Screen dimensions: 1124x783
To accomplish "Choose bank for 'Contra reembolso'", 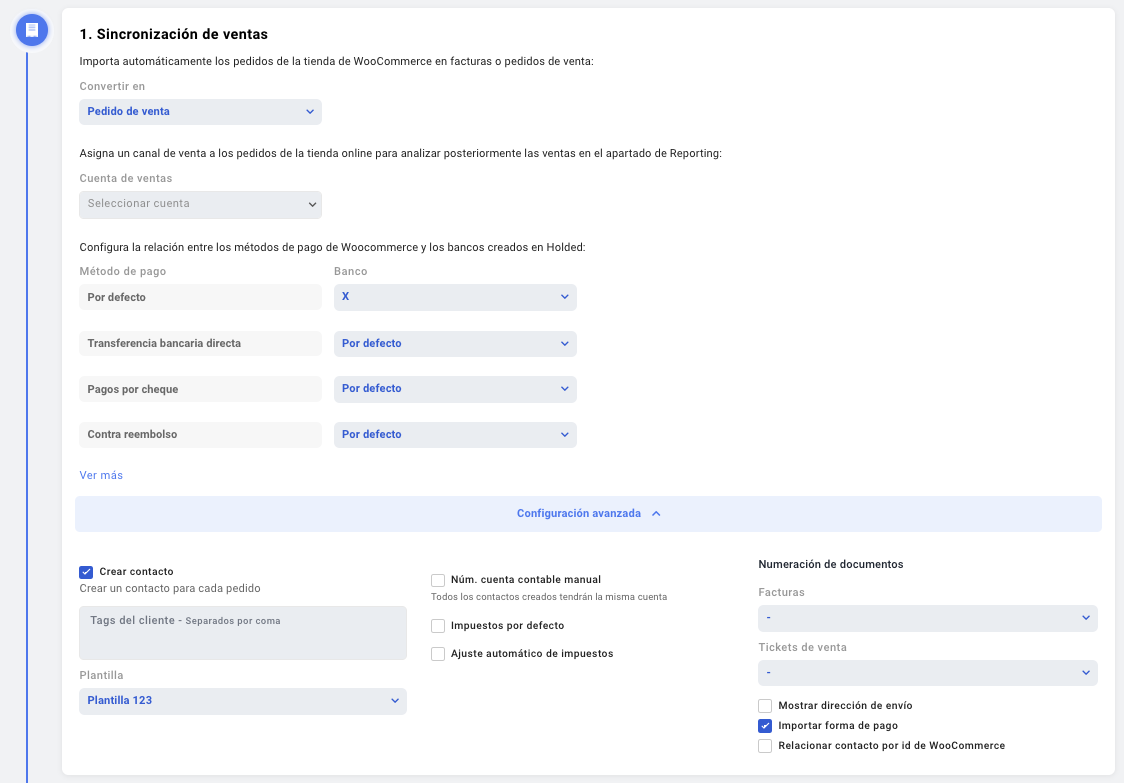I will 455,435.
